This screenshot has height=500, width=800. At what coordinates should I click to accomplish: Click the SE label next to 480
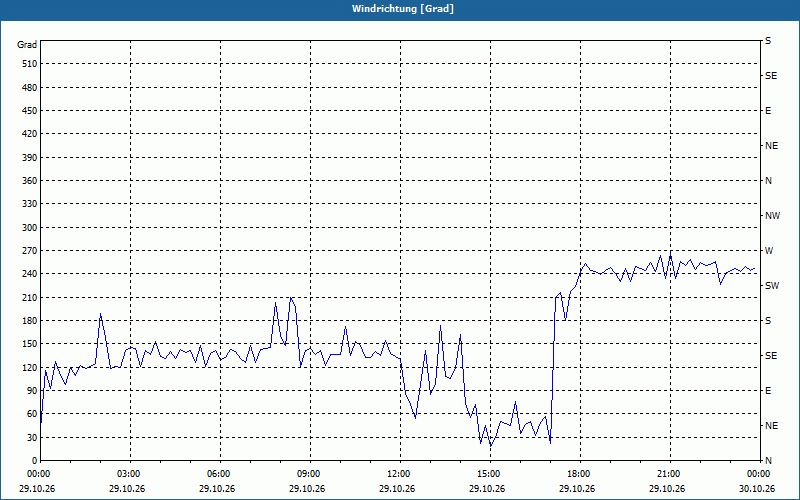[771, 76]
